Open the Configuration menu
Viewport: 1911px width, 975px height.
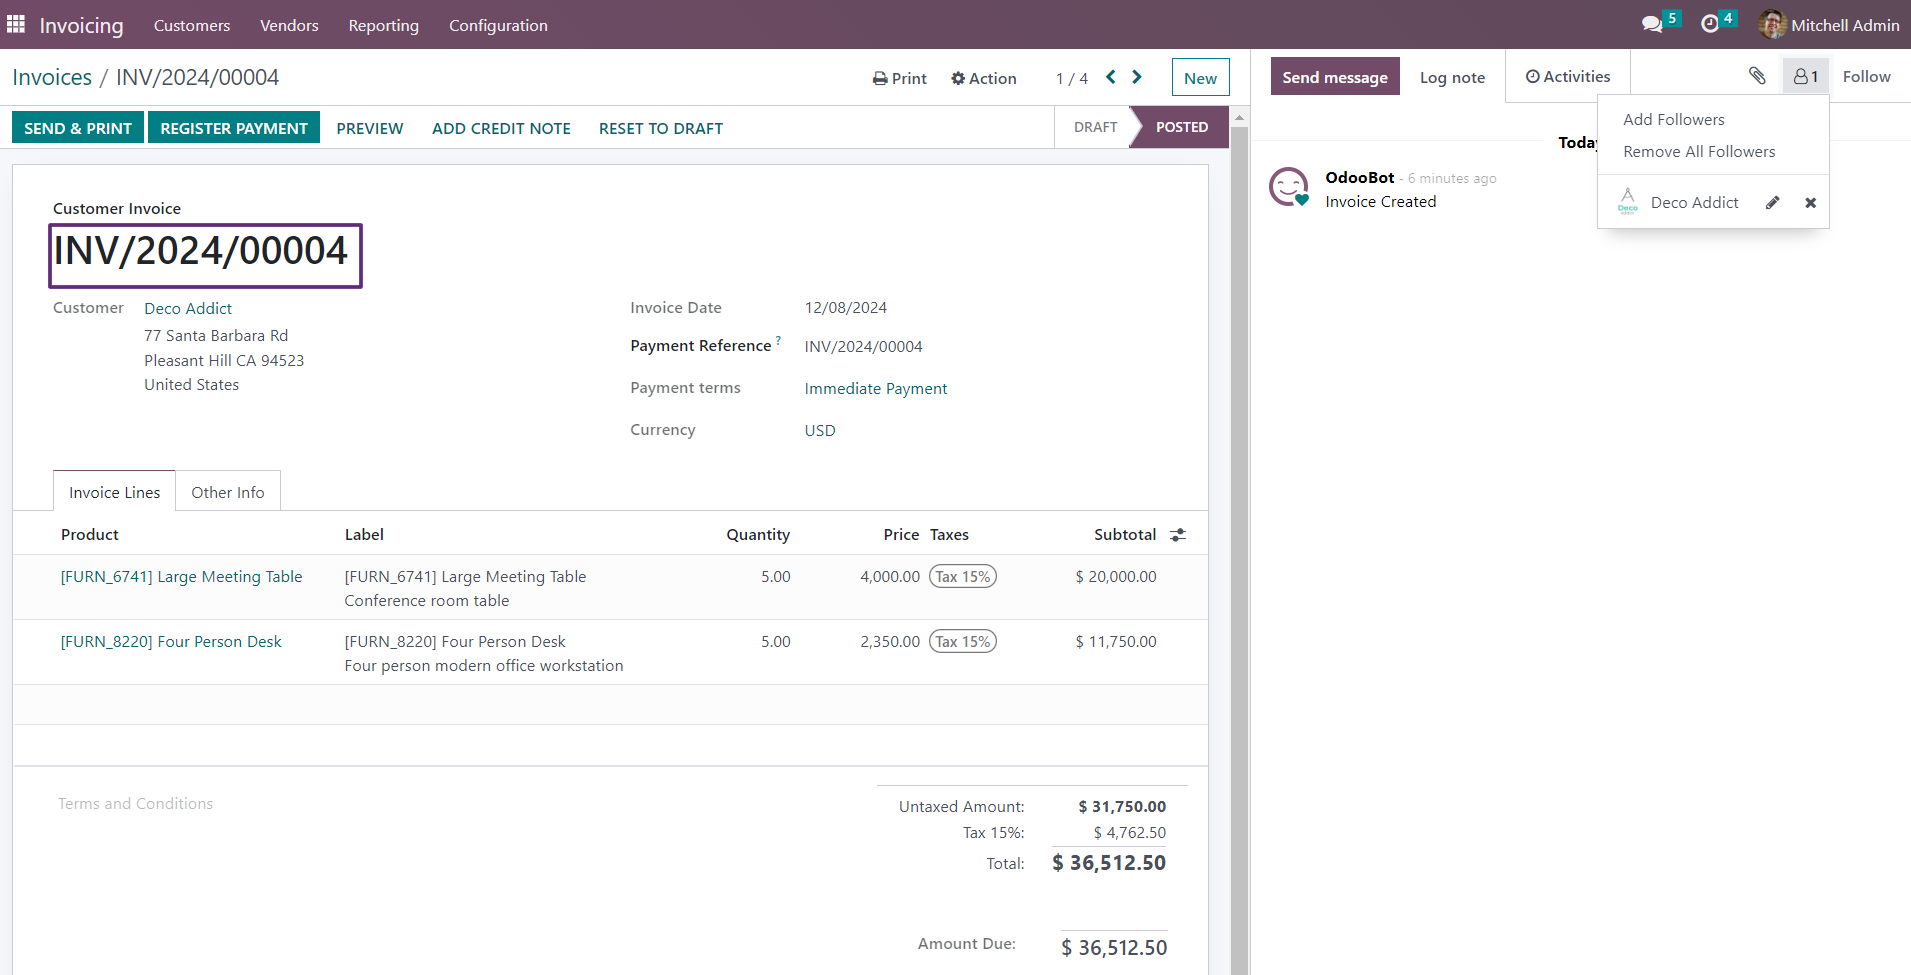click(498, 25)
